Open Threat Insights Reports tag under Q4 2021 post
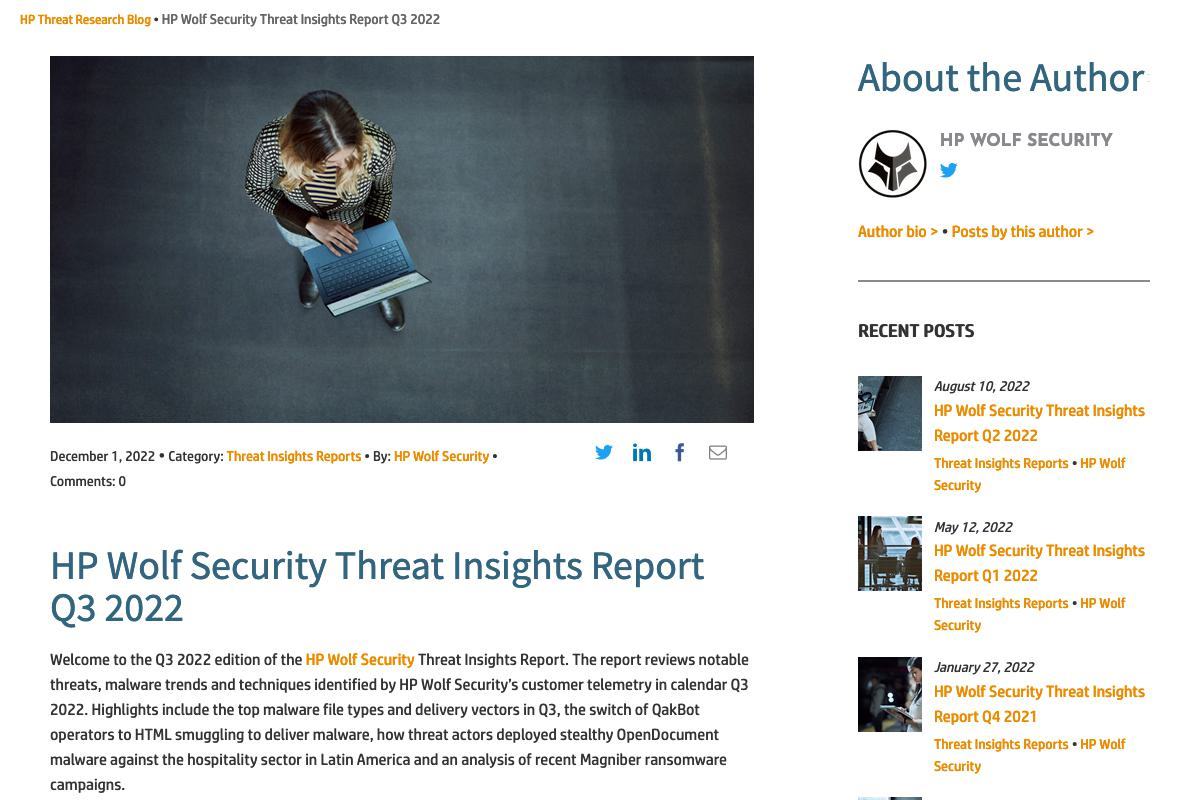Image resolution: width=1200 pixels, height=800 pixels. 1001,745
